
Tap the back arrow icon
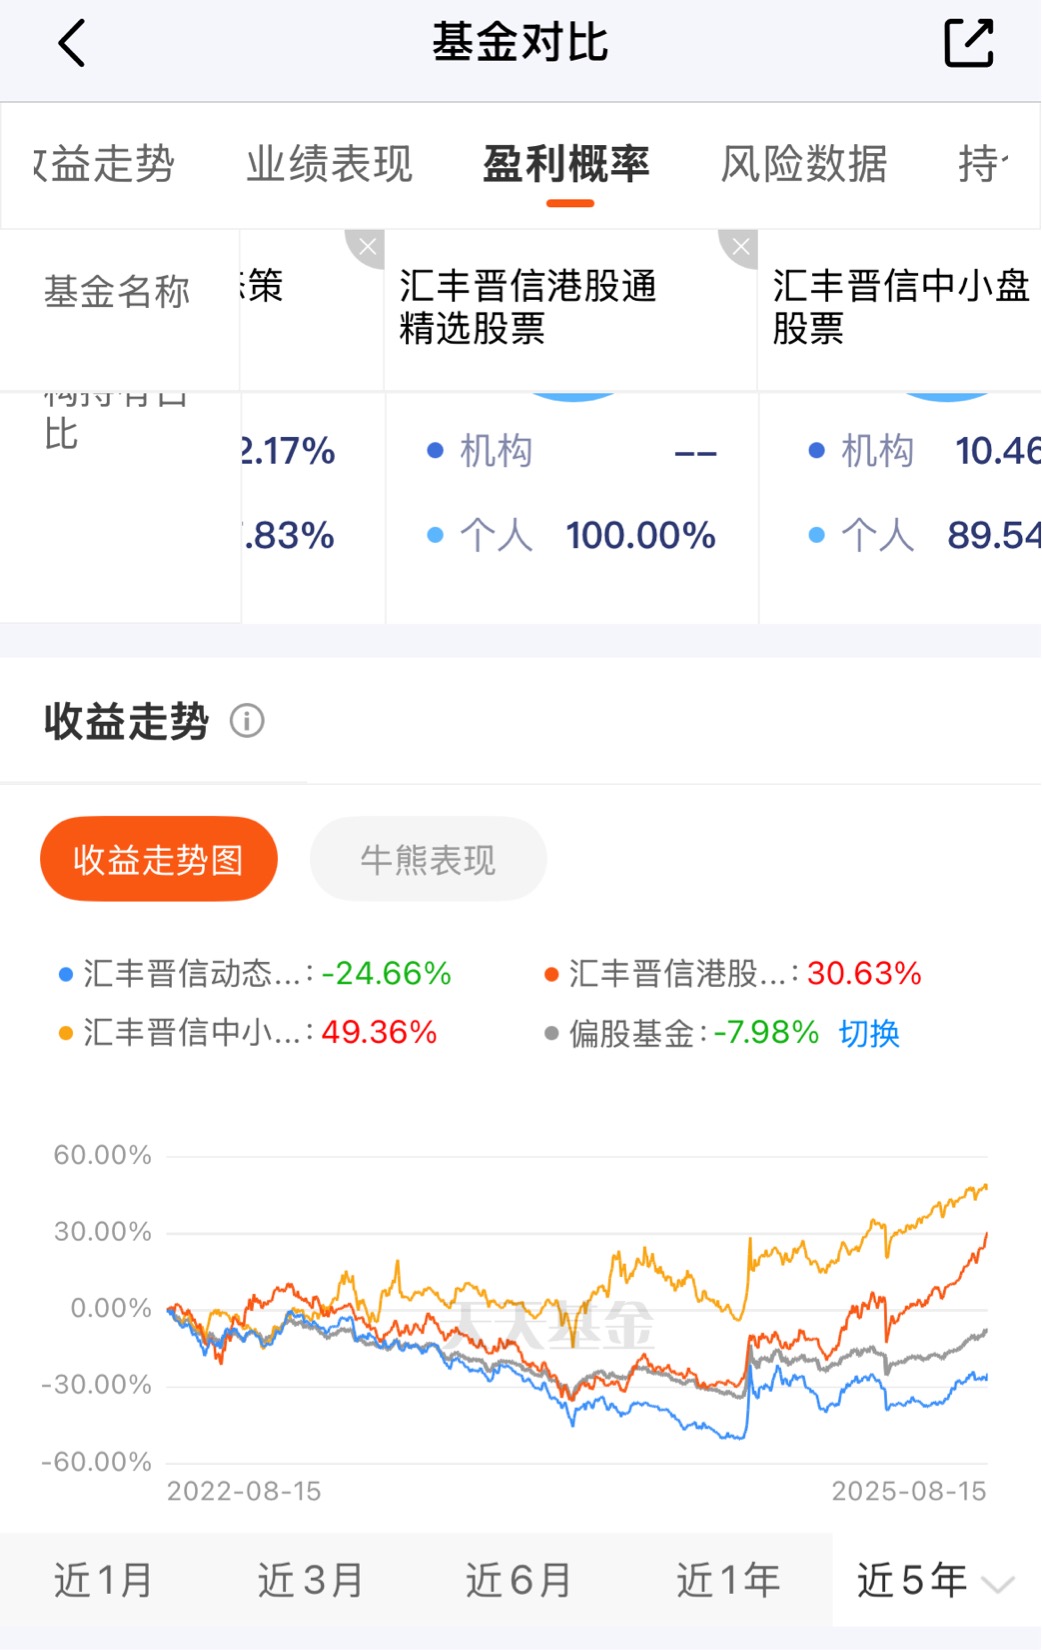coord(72,43)
